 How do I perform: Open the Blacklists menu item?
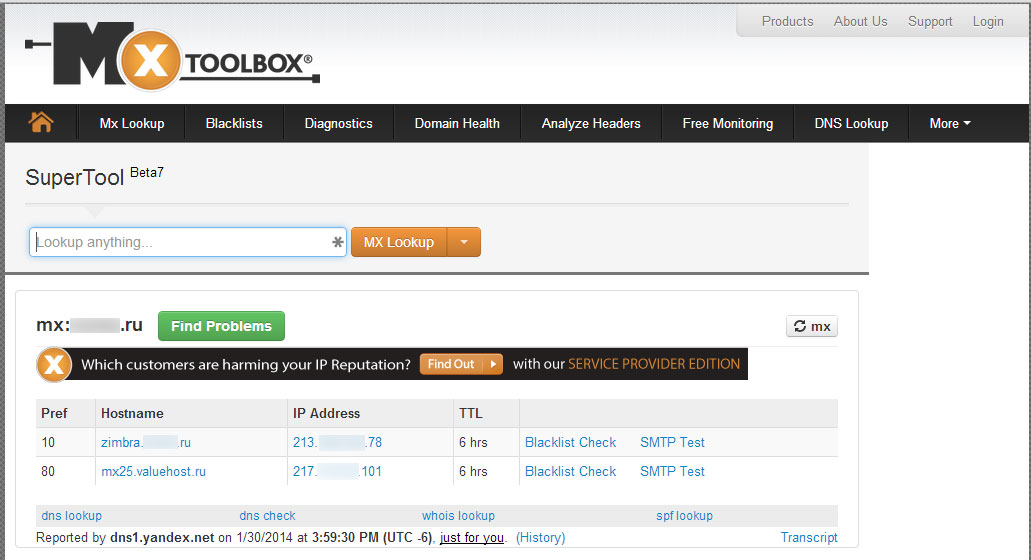click(234, 124)
